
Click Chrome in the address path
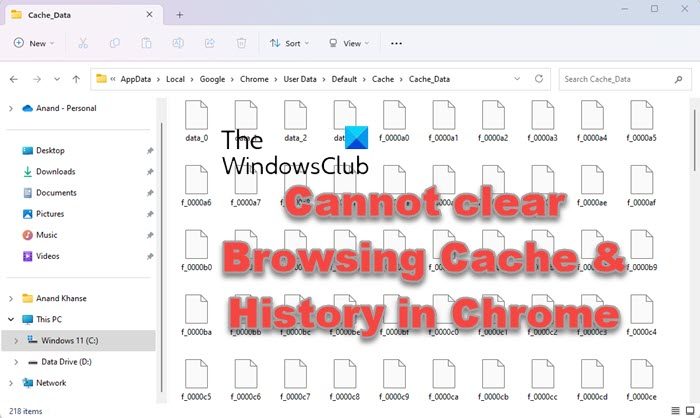254,79
